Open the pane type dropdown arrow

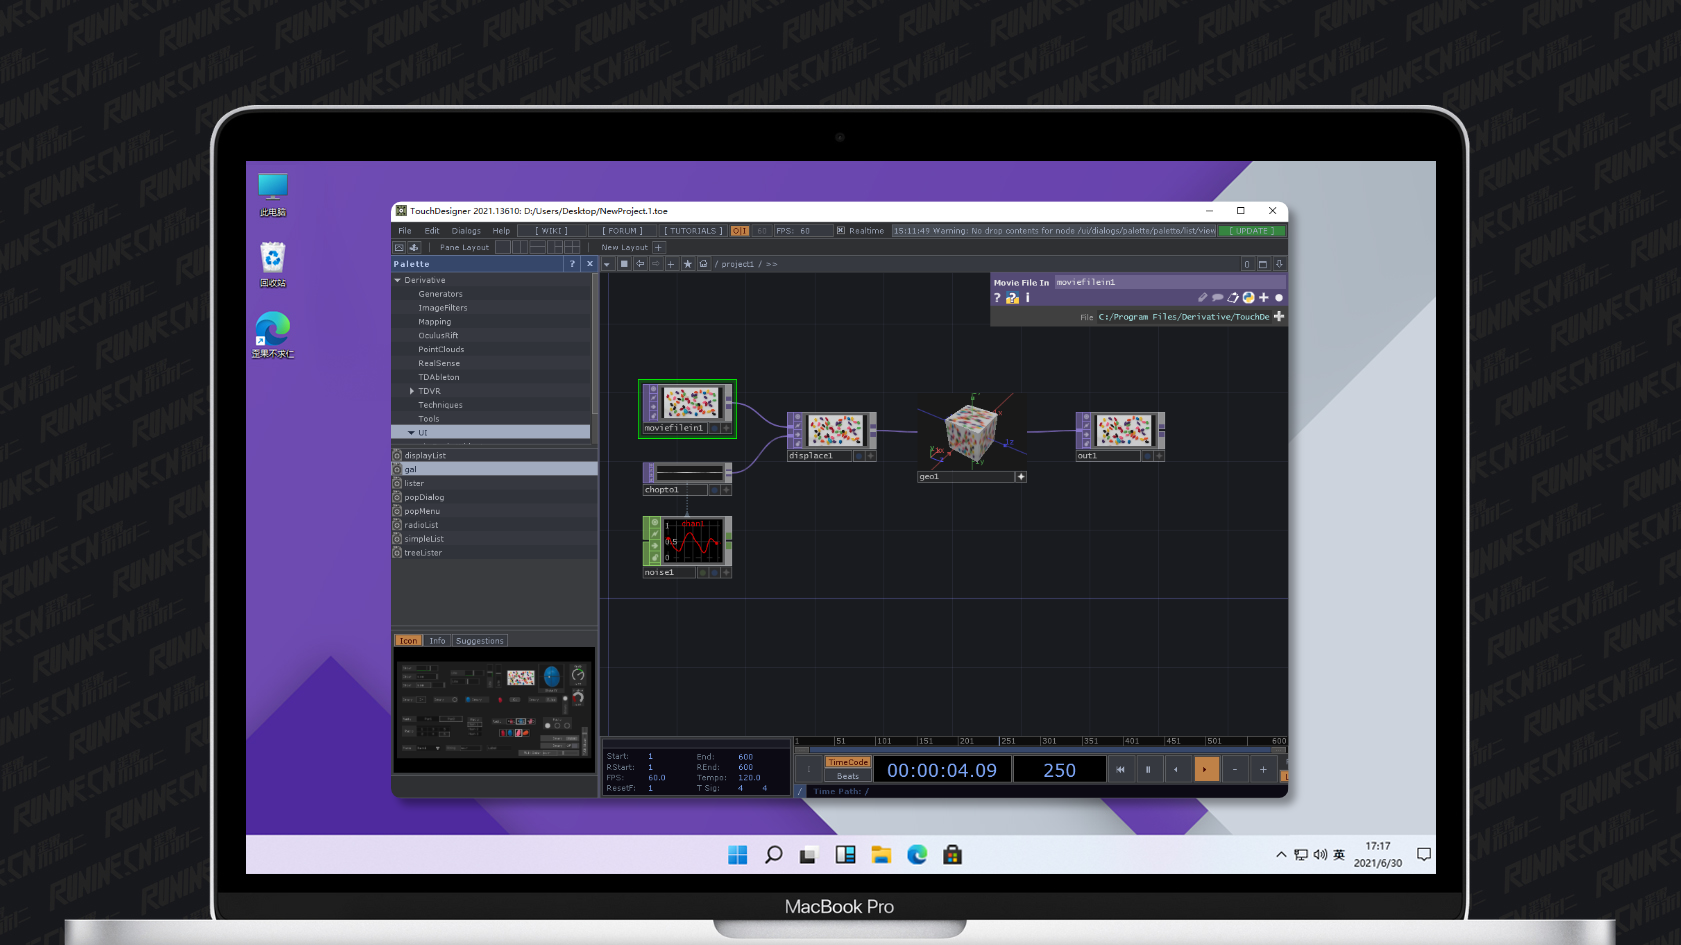[x=607, y=264]
